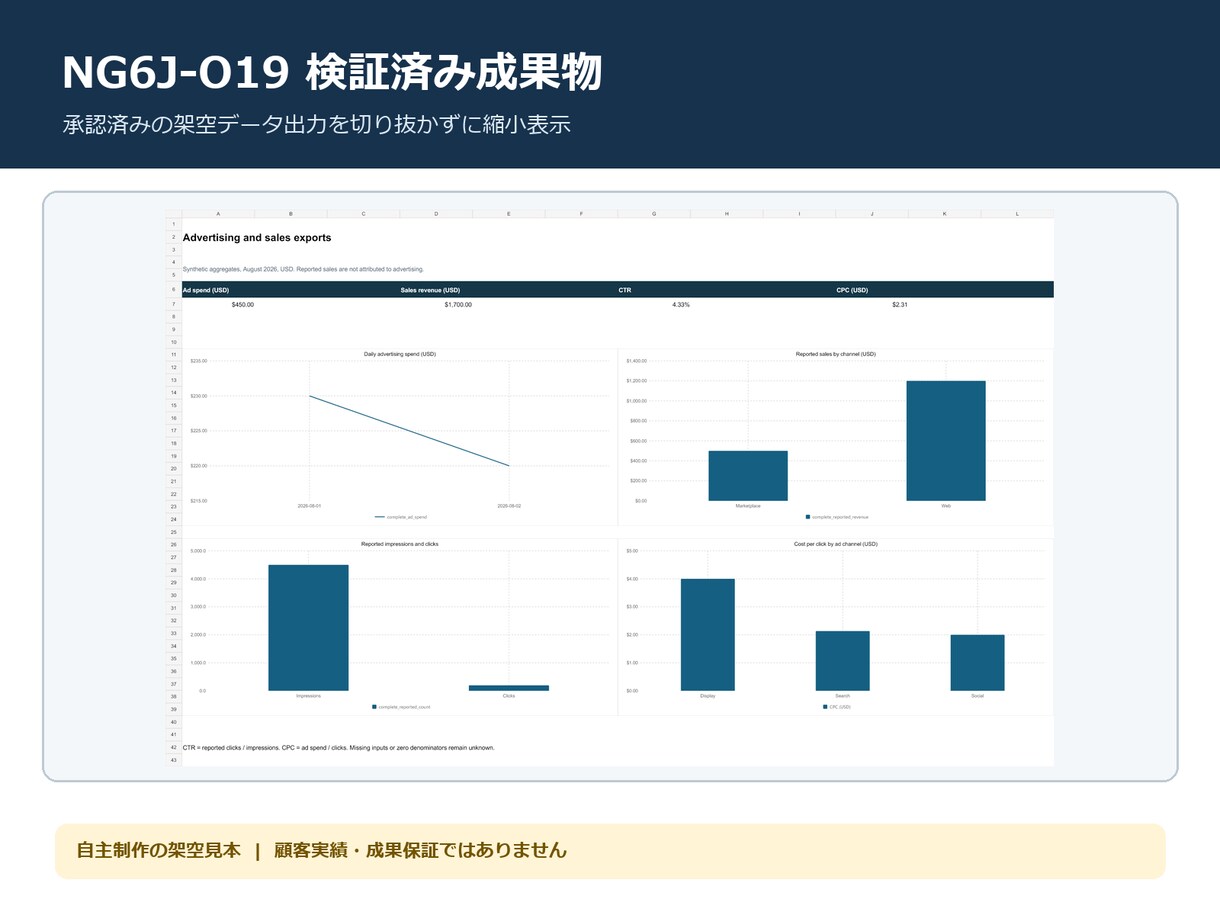Click the $1,400.00 axis label

pyautogui.click(x=636, y=361)
